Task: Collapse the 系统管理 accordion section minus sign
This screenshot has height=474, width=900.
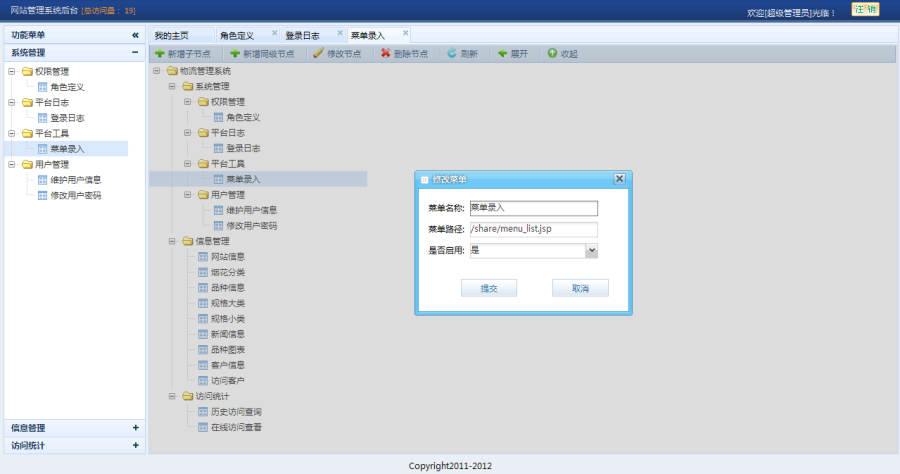Action: [135, 52]
